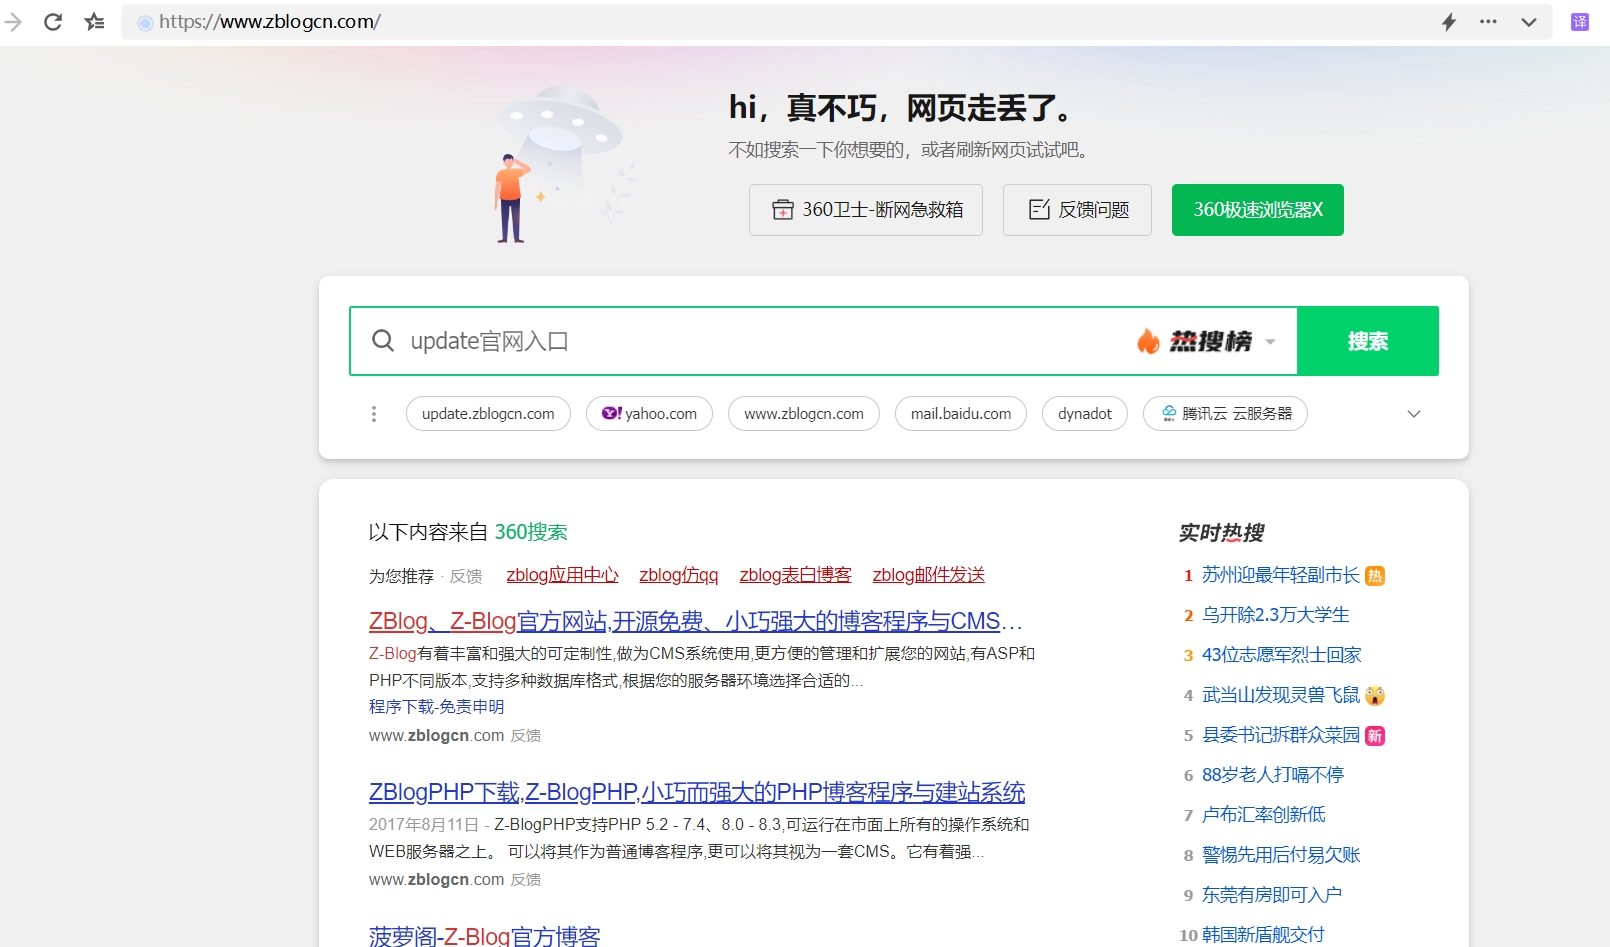
Task: Open hot search 东莞有房即可入户
Action: (x=1272, y=895)
